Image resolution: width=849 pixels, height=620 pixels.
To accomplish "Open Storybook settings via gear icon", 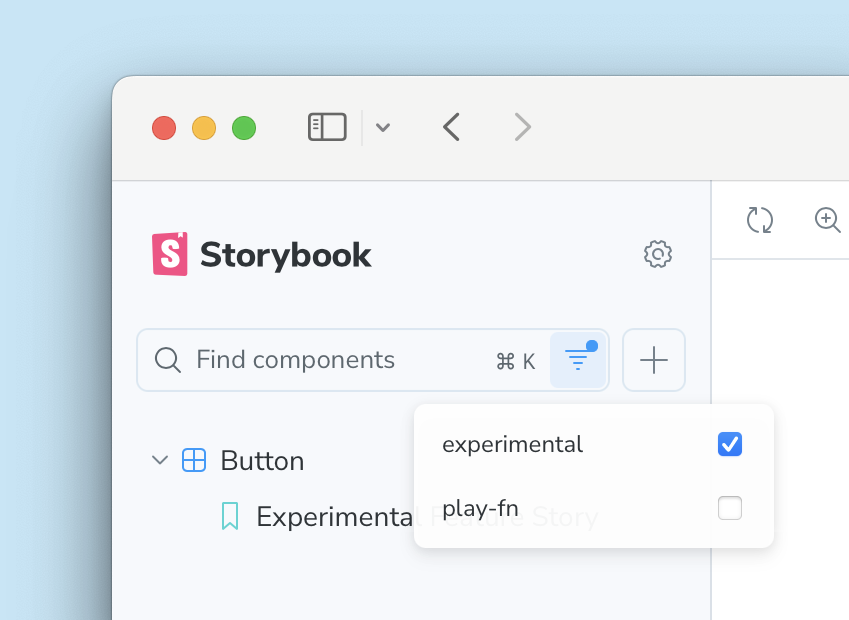I will click(657, 254).
